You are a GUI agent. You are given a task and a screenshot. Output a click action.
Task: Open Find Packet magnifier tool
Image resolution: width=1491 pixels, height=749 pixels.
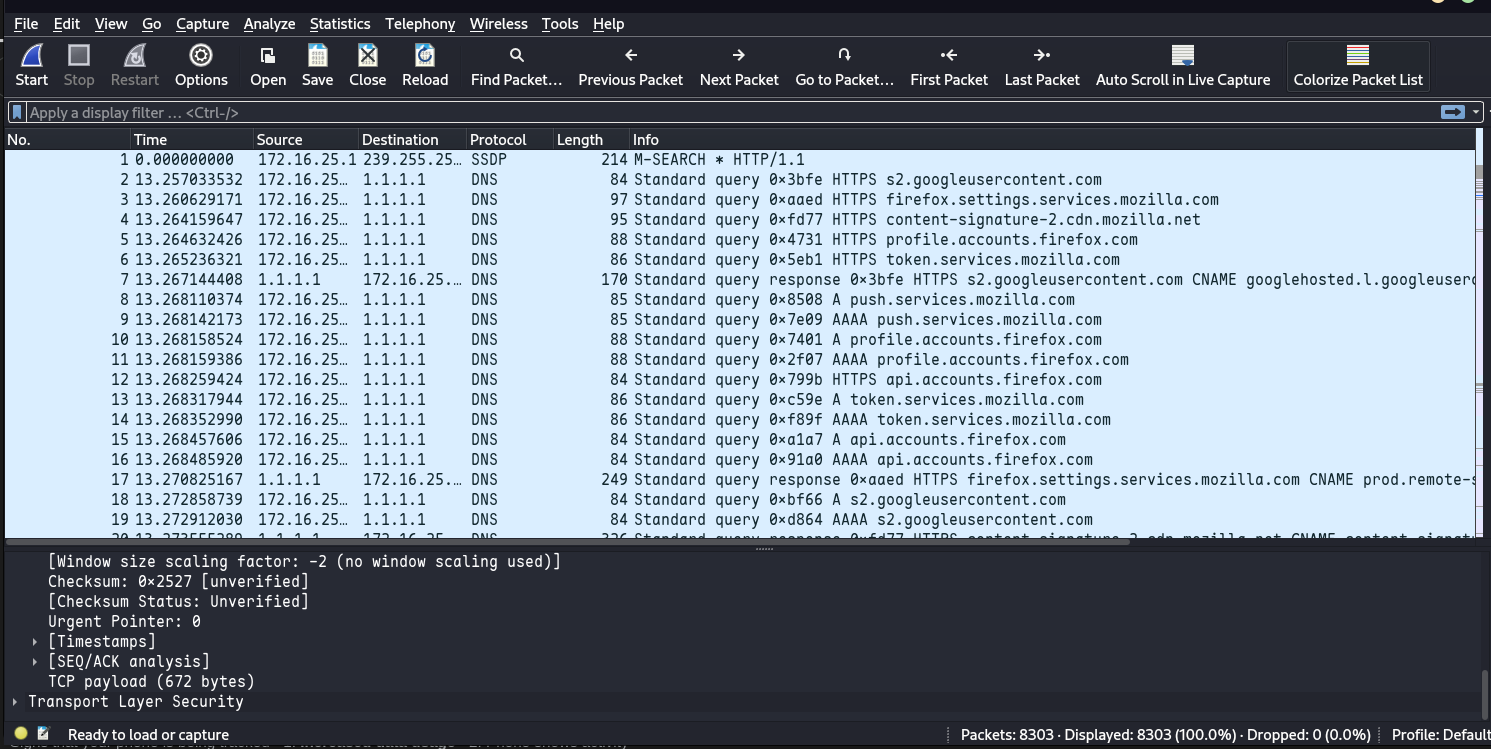(516, 65)
